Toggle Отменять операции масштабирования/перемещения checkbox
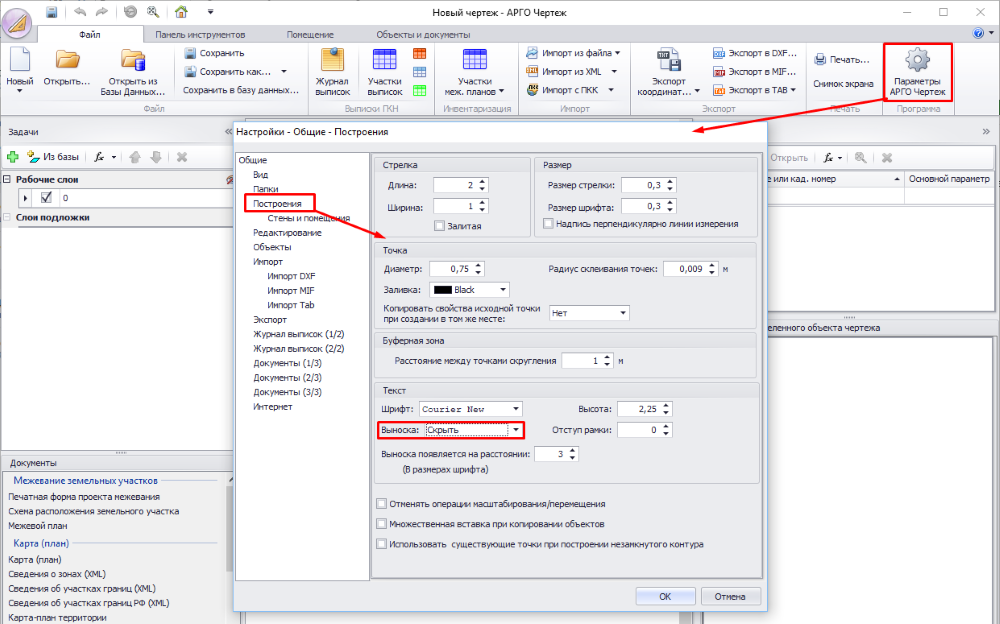This screenshot has height=624, width=1000. click(381, 504)
